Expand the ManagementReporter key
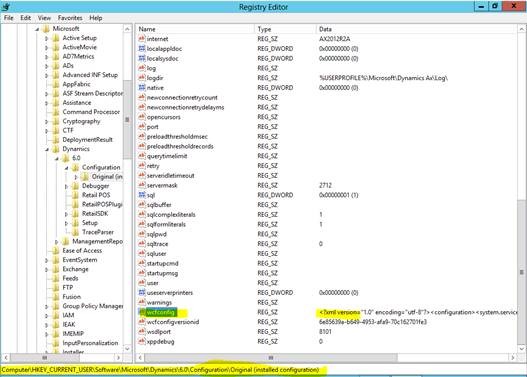This screenshot has width=527, height=377. coord(56,242)
